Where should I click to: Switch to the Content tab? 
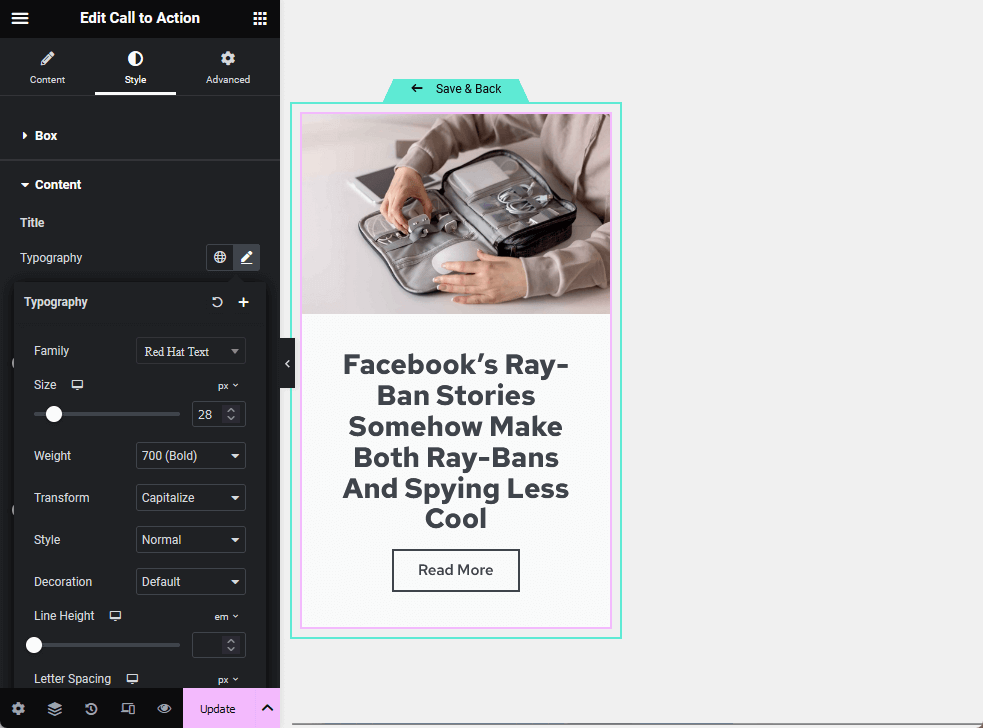click(47, 67)
